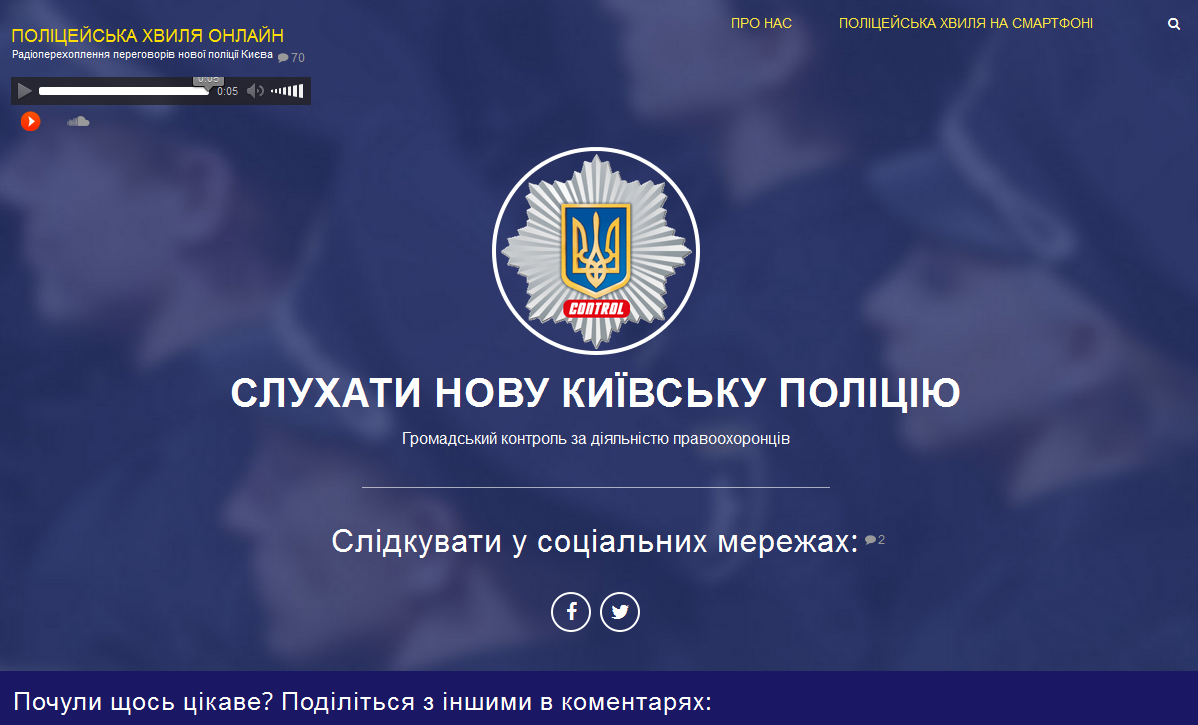Click the orange SoundCloud play button

point(31,121)
